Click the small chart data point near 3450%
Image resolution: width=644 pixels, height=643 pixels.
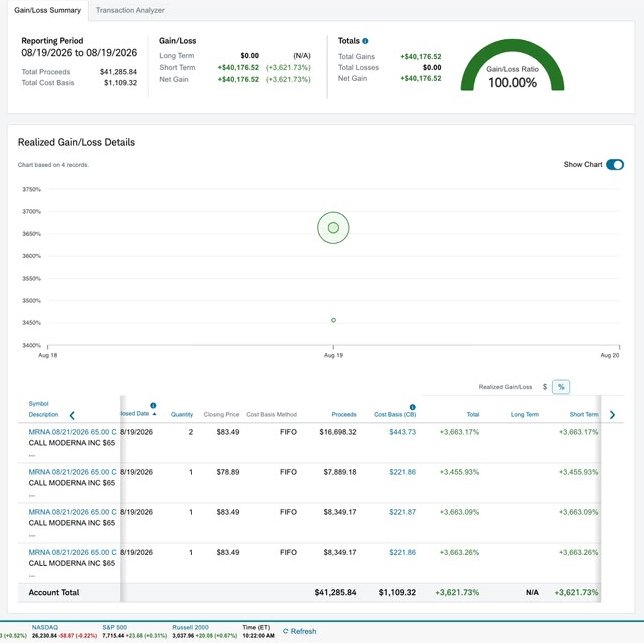pyautogui.click(x=333, y=320)
